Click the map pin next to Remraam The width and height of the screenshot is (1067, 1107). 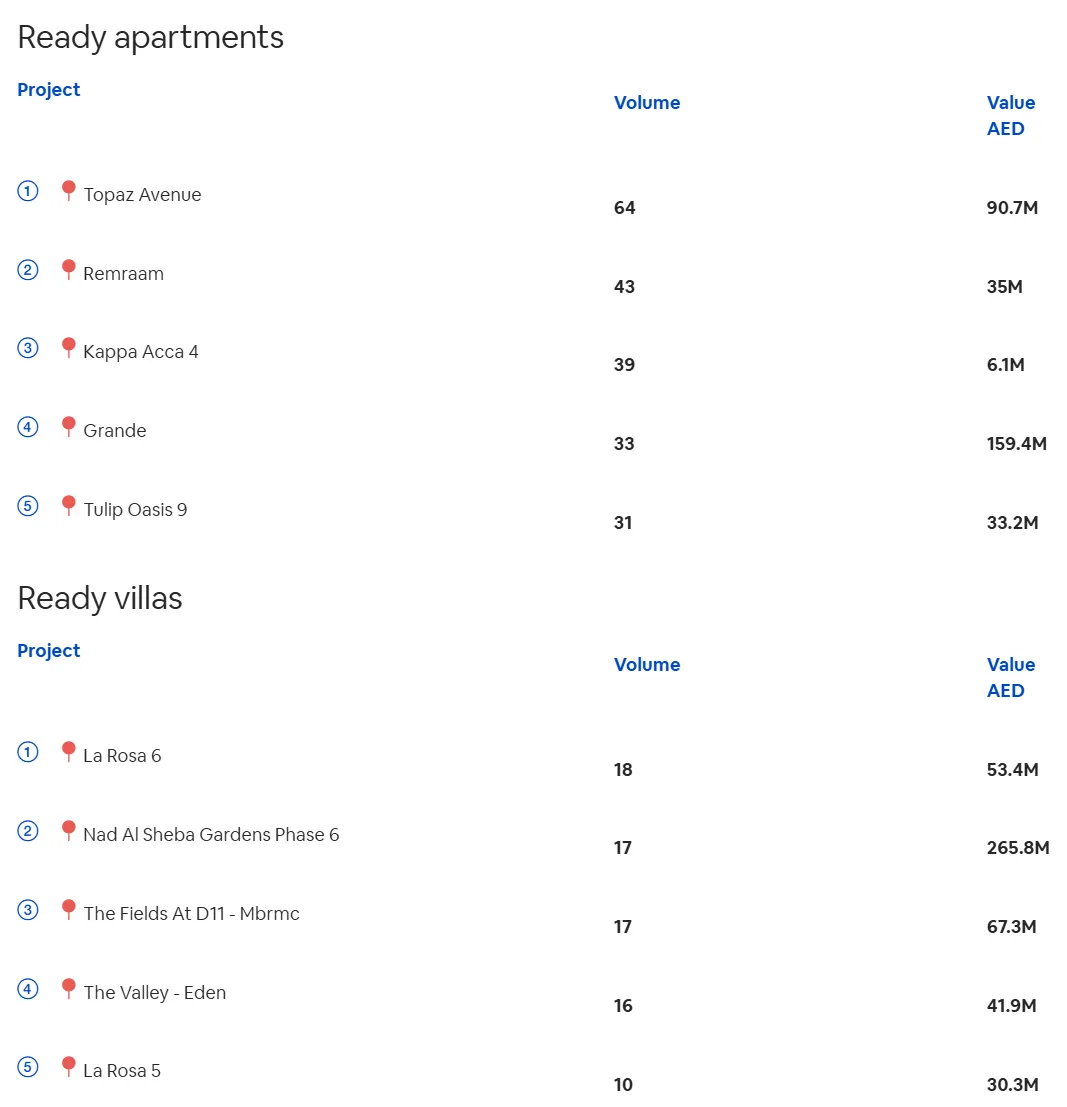pos(68,269)
